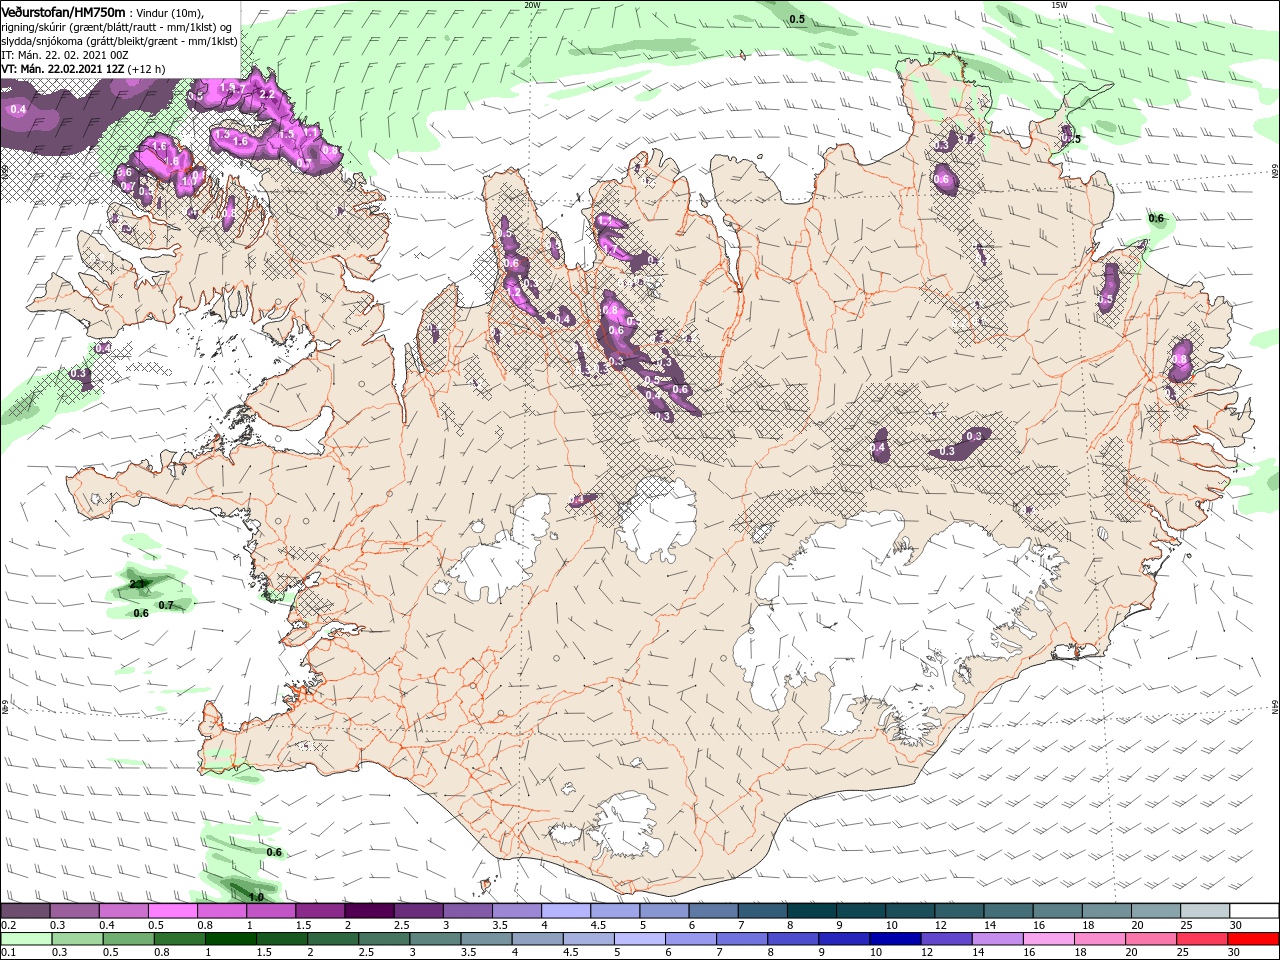Pick the white swatch ending the snow scale

(1252, 911)
